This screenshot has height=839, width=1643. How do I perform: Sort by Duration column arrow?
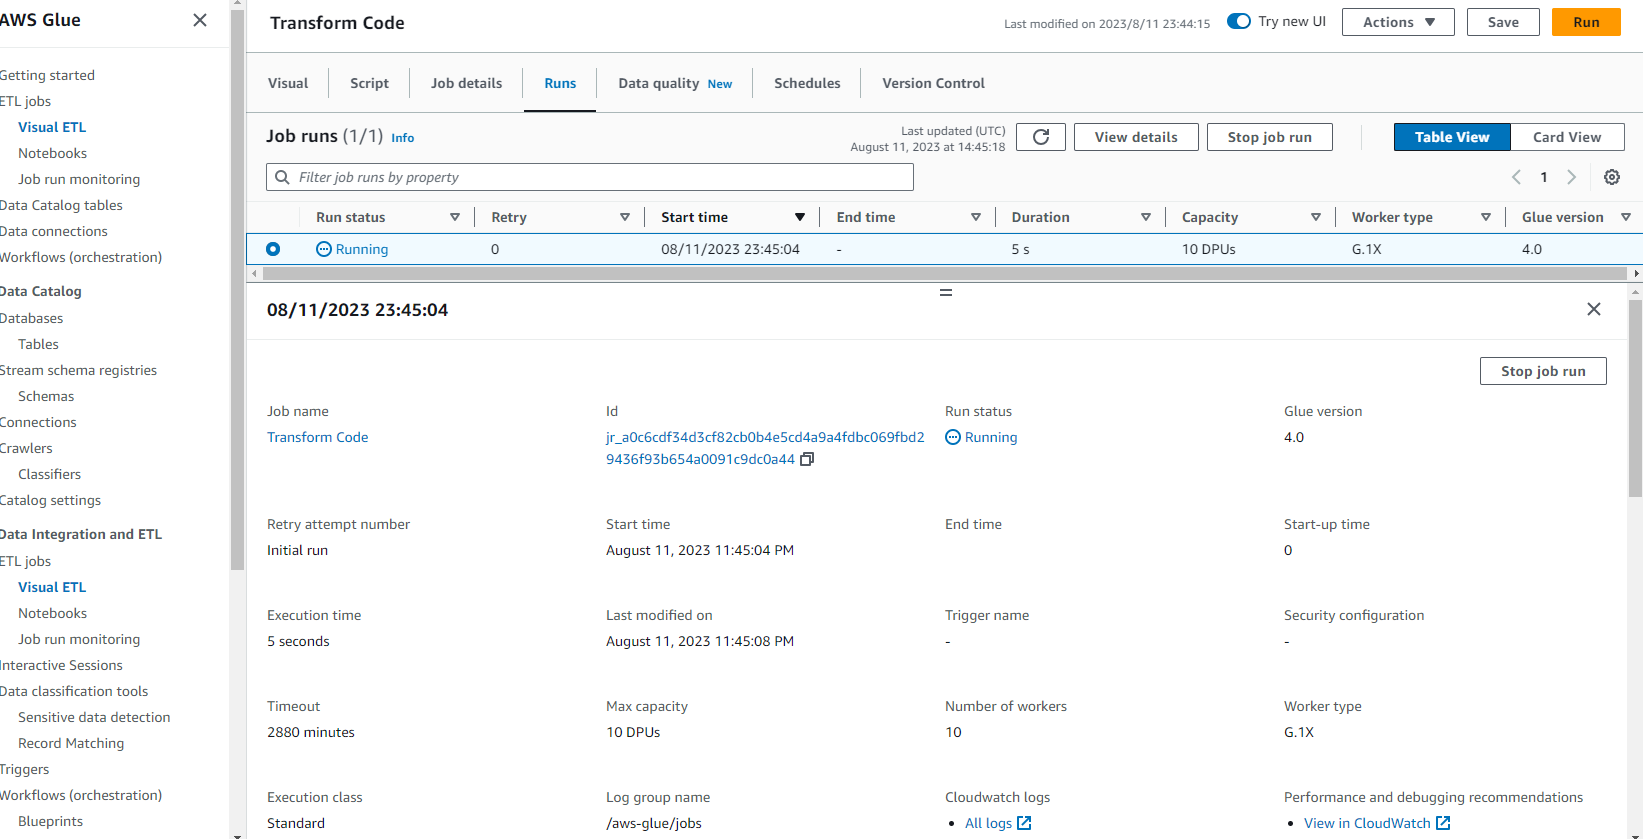pos(1146,217)
